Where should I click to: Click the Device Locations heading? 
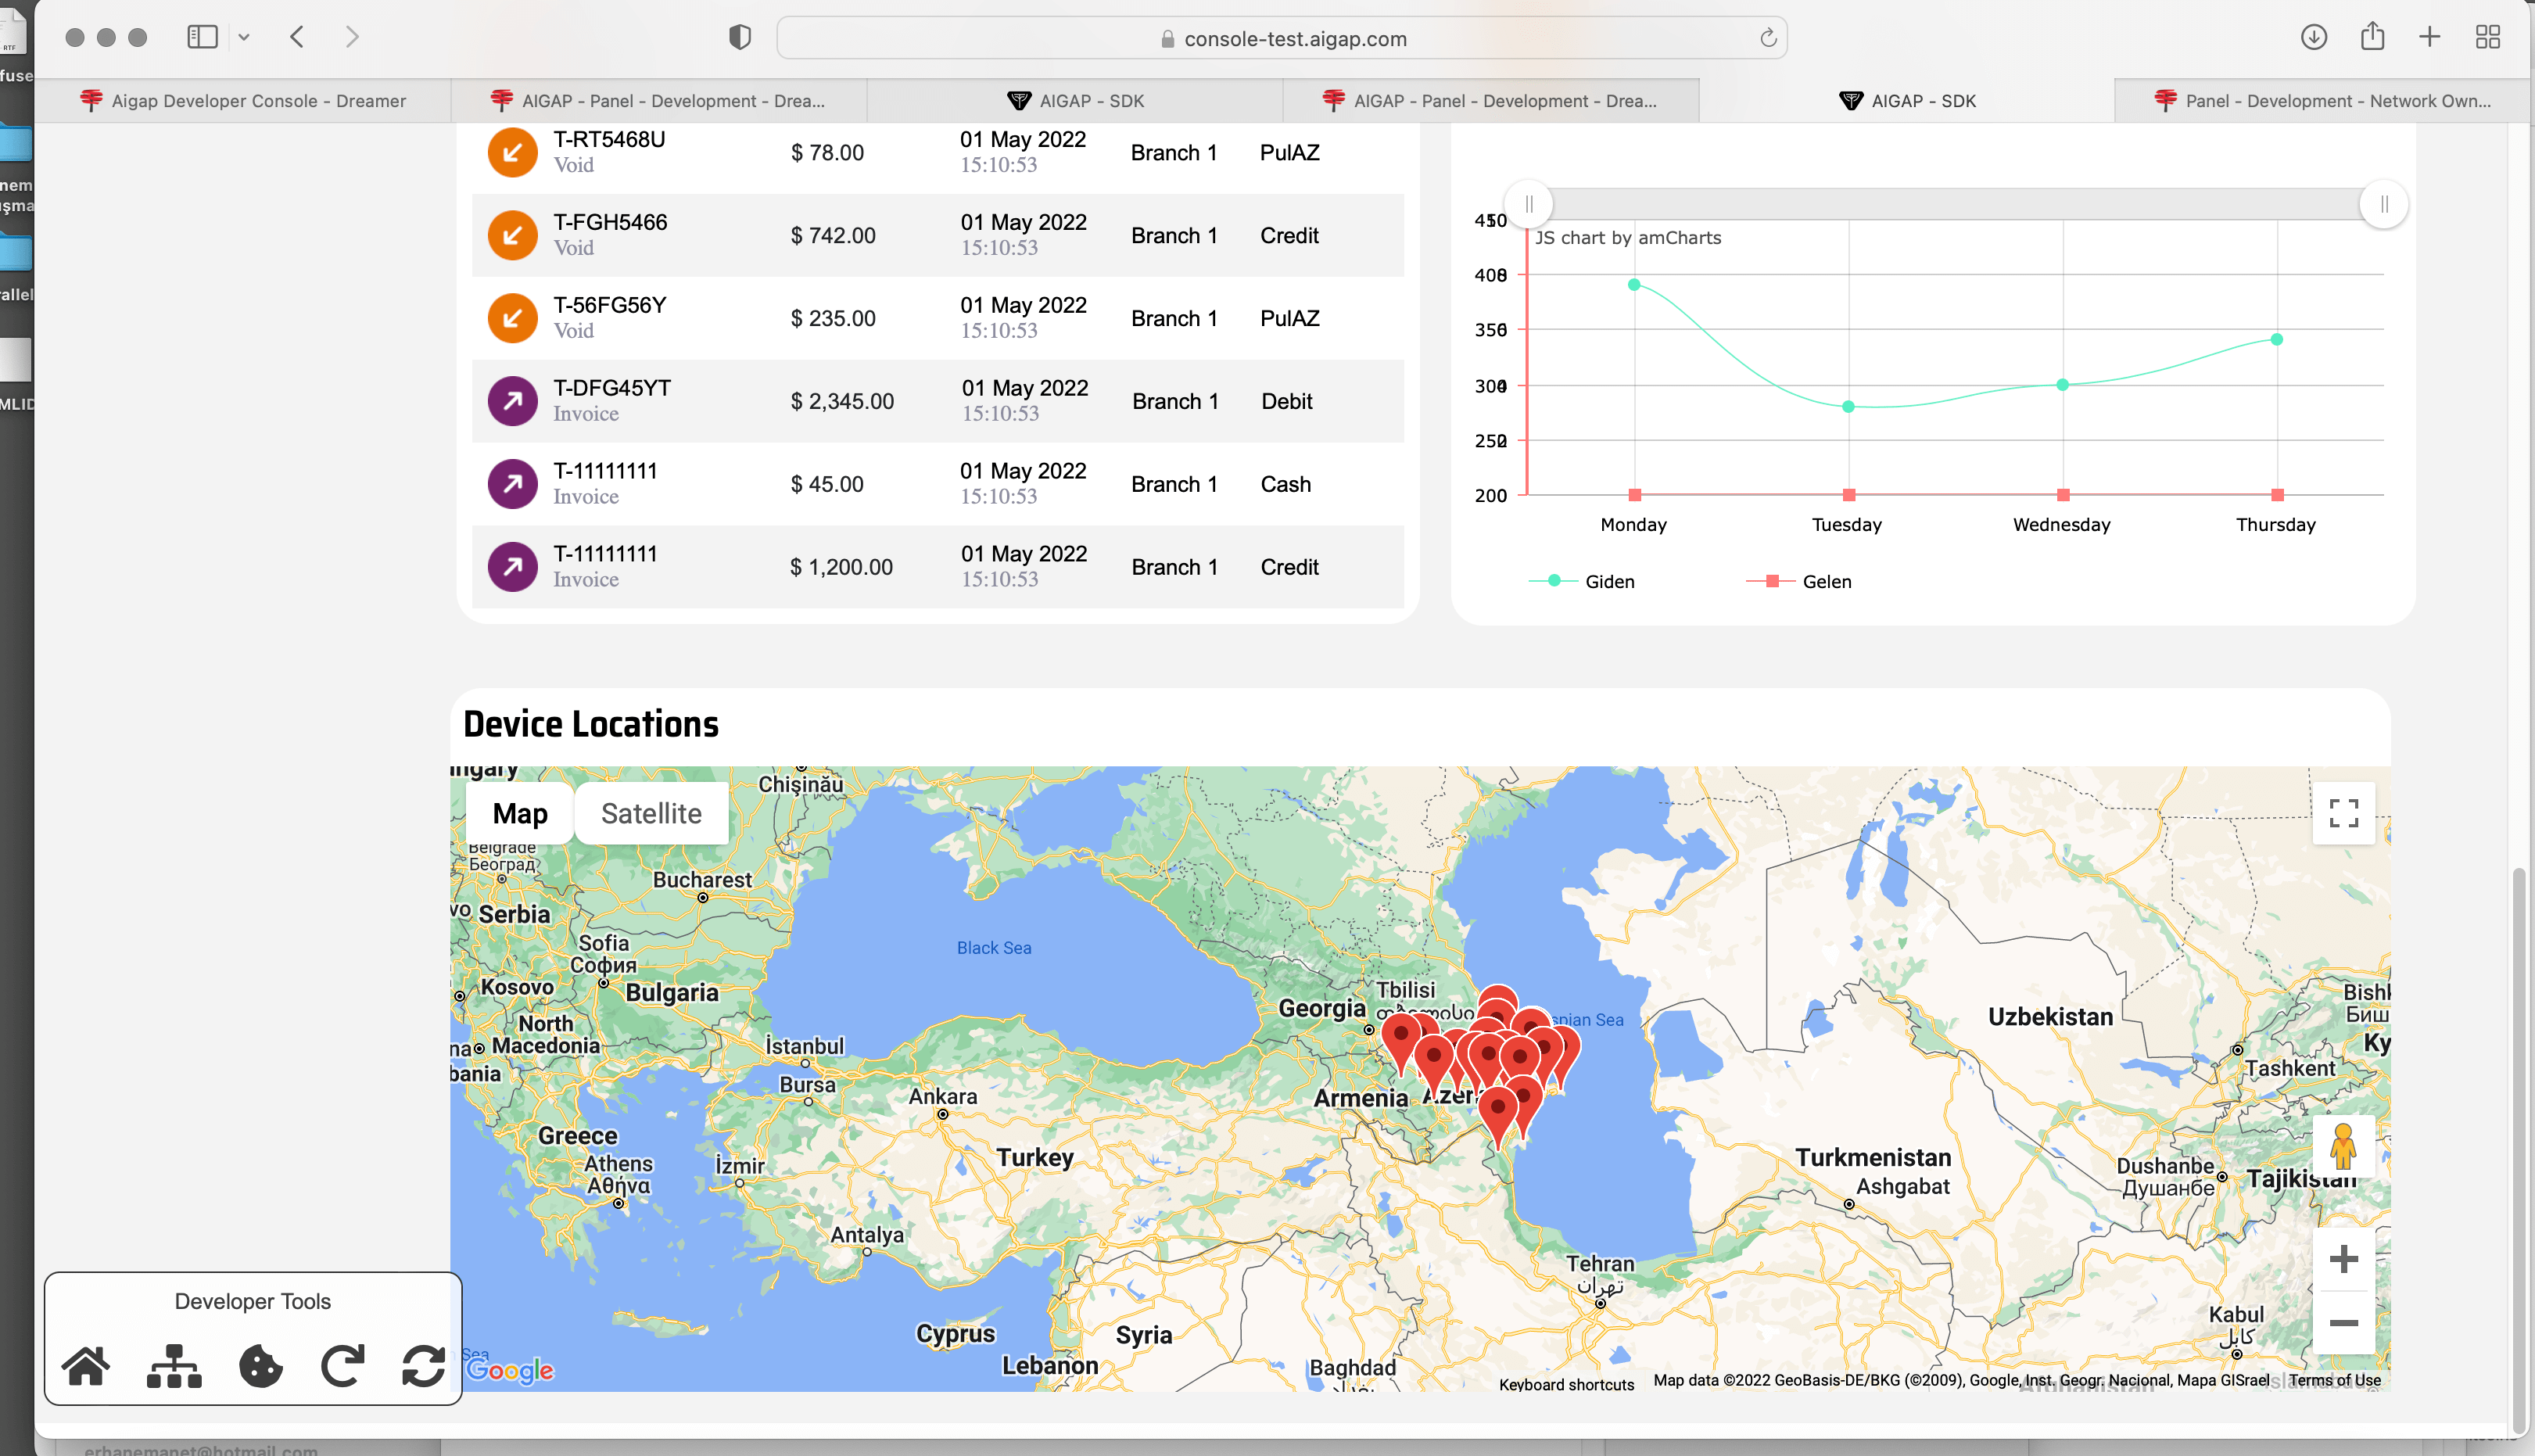(x=590, y=724)
